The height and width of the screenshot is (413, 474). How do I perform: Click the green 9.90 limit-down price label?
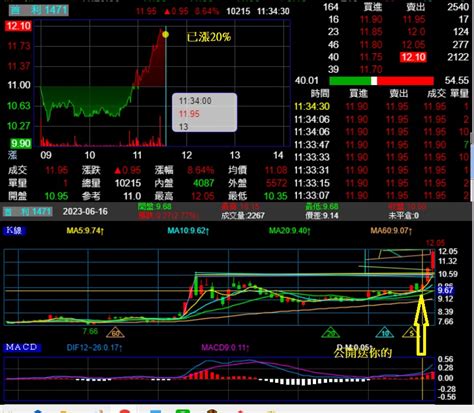[x=21, y=144]
